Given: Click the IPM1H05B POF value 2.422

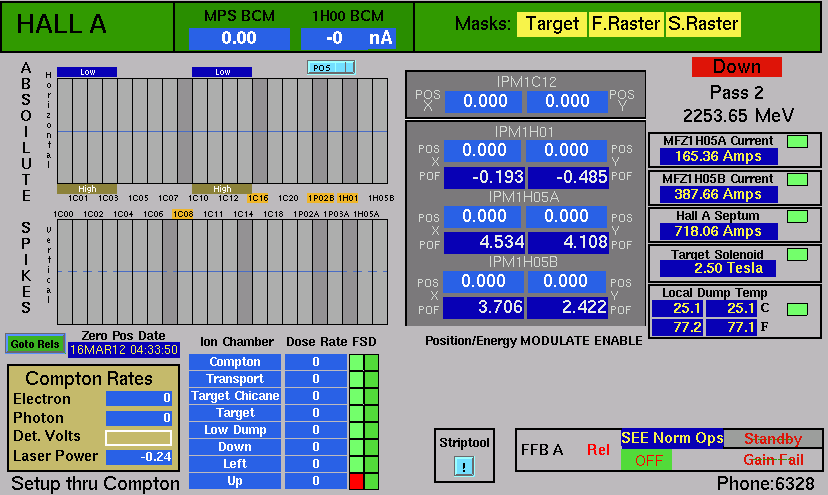Looking at the screenshot, I should click(x=567, y=307).
